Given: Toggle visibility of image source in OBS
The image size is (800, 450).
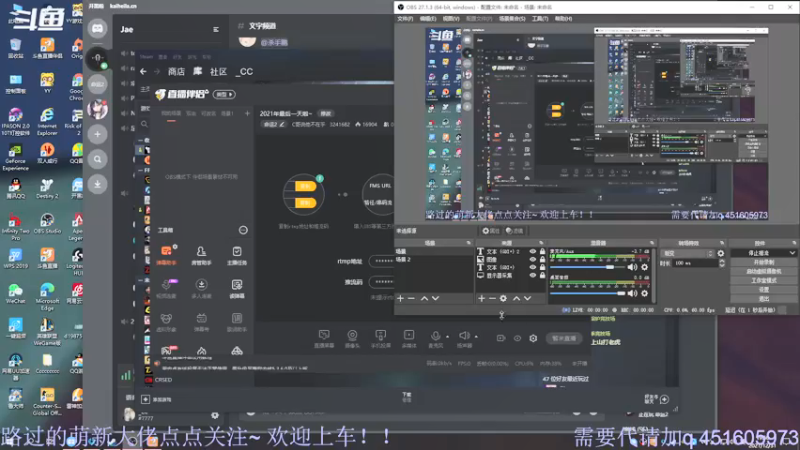Looking at the screenshot, I should pyautogui.click(x=533, y=259).
